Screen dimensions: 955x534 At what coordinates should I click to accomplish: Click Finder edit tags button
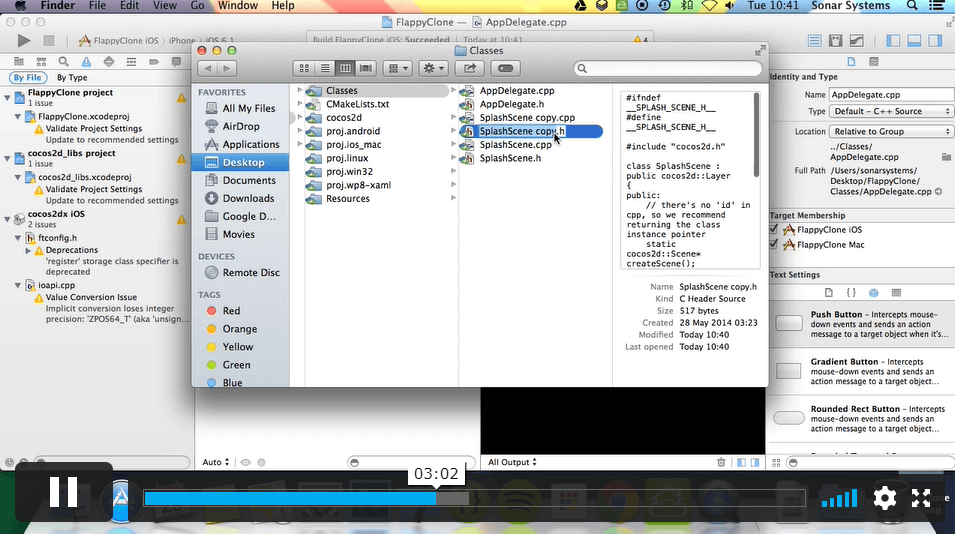506,68
